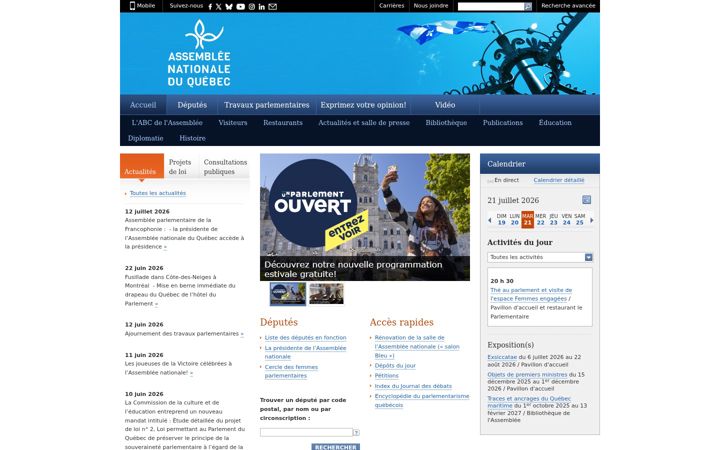This screenshot has height=450, width=720.
Task: Open Recherche avancée link
Action: coord(568,6)
